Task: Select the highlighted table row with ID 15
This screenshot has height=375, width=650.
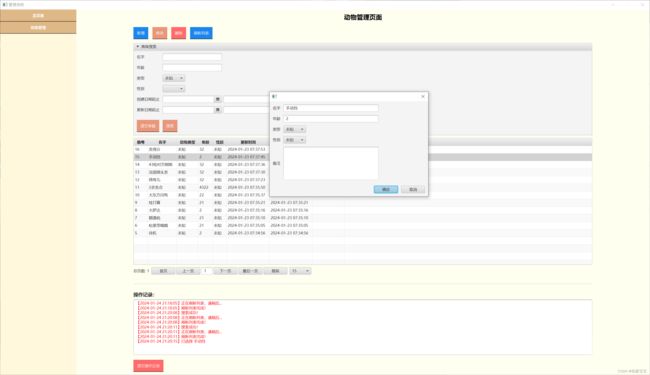Action: pos(363,157)
